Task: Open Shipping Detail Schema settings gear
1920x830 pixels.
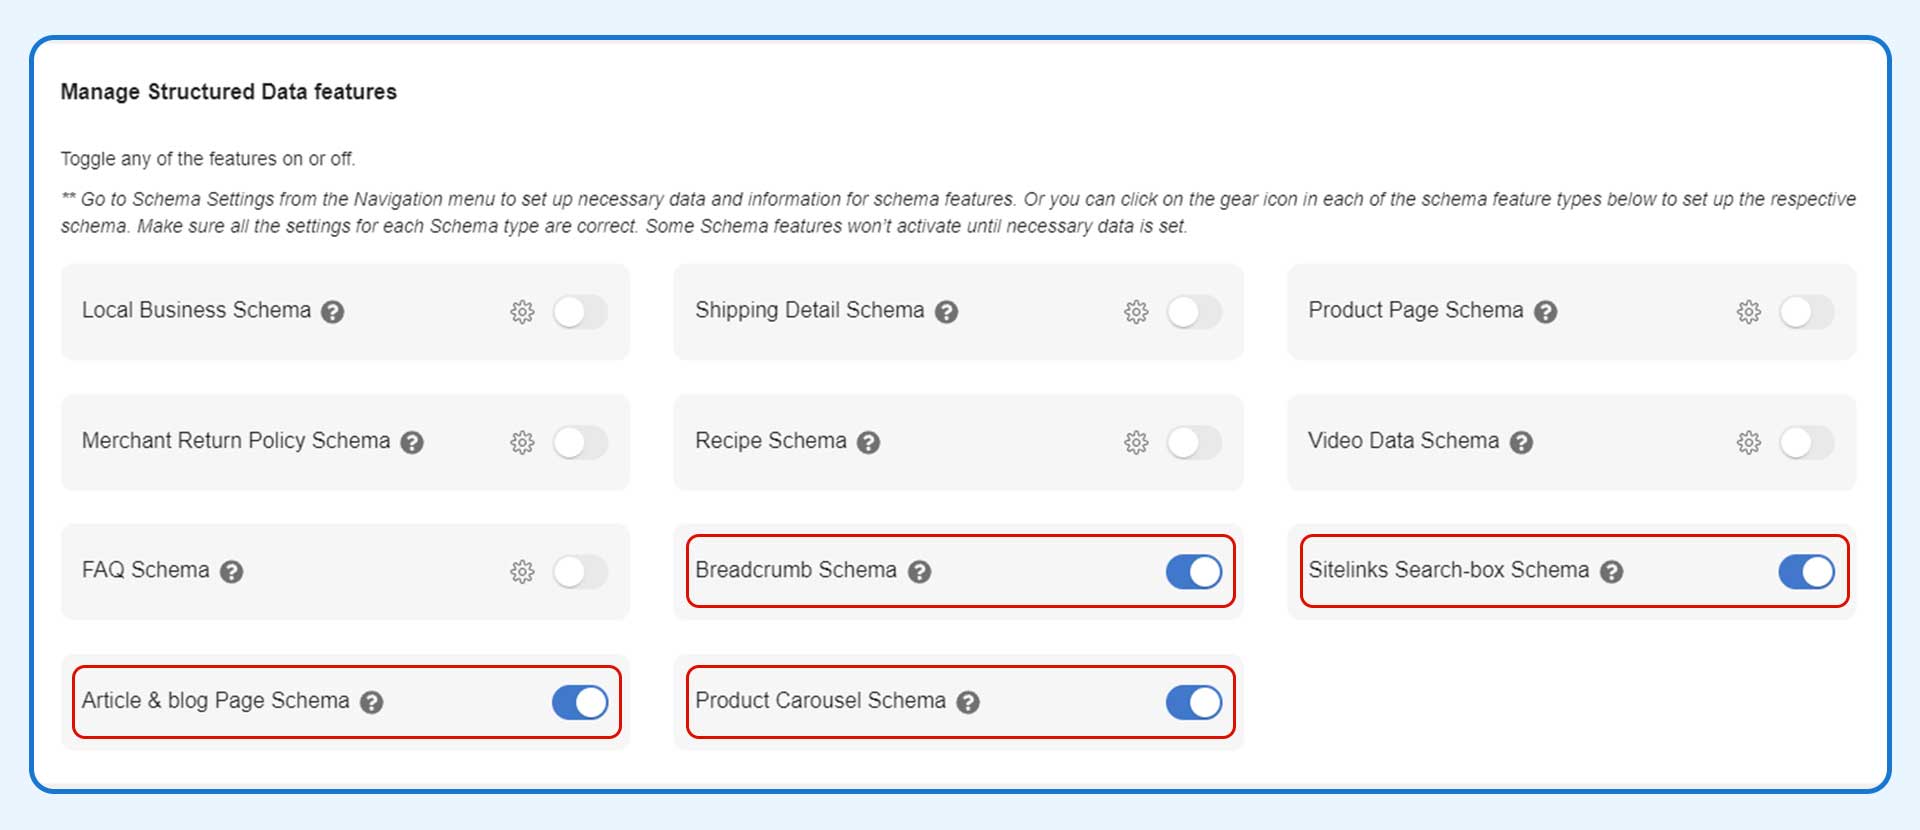Action: pos(1137,312)
